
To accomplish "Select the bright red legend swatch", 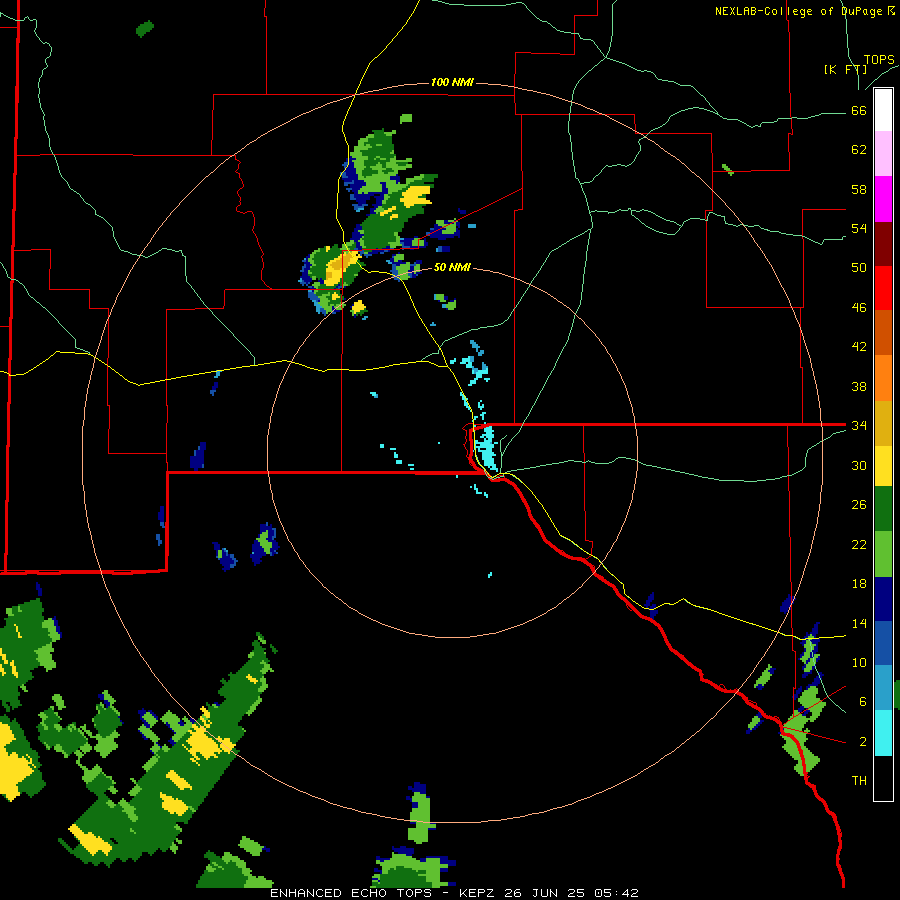I will [x=883, y=288].
